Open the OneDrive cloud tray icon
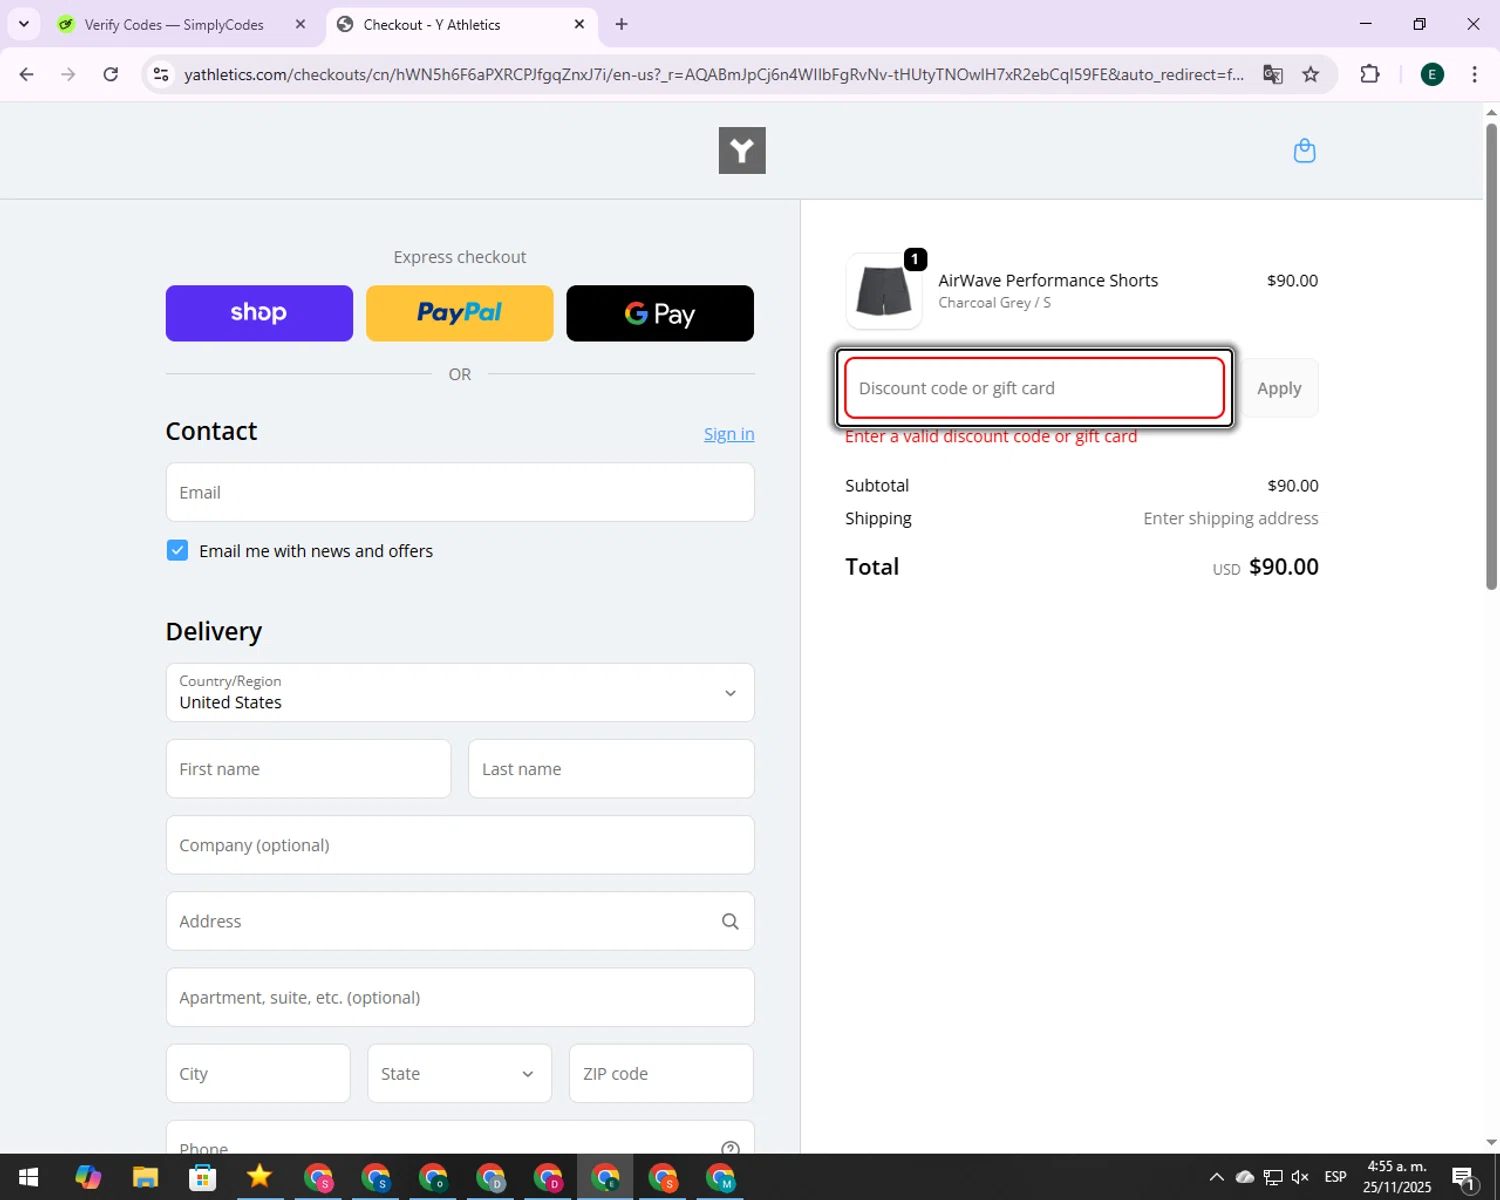 click(1245, 1177)
